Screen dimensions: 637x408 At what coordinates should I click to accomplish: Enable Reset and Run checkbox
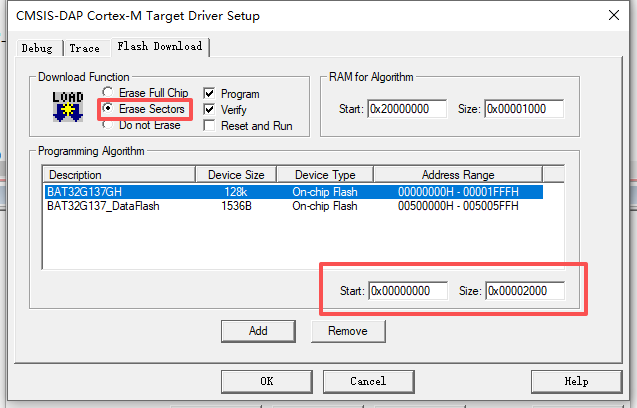[x=209, y=126]
